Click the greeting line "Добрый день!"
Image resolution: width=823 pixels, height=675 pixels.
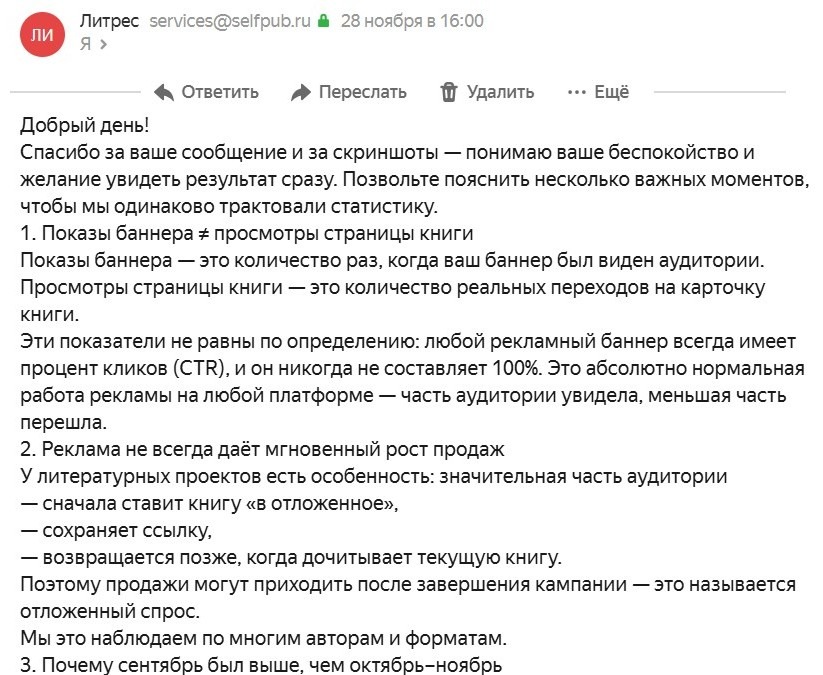point(84,125)
